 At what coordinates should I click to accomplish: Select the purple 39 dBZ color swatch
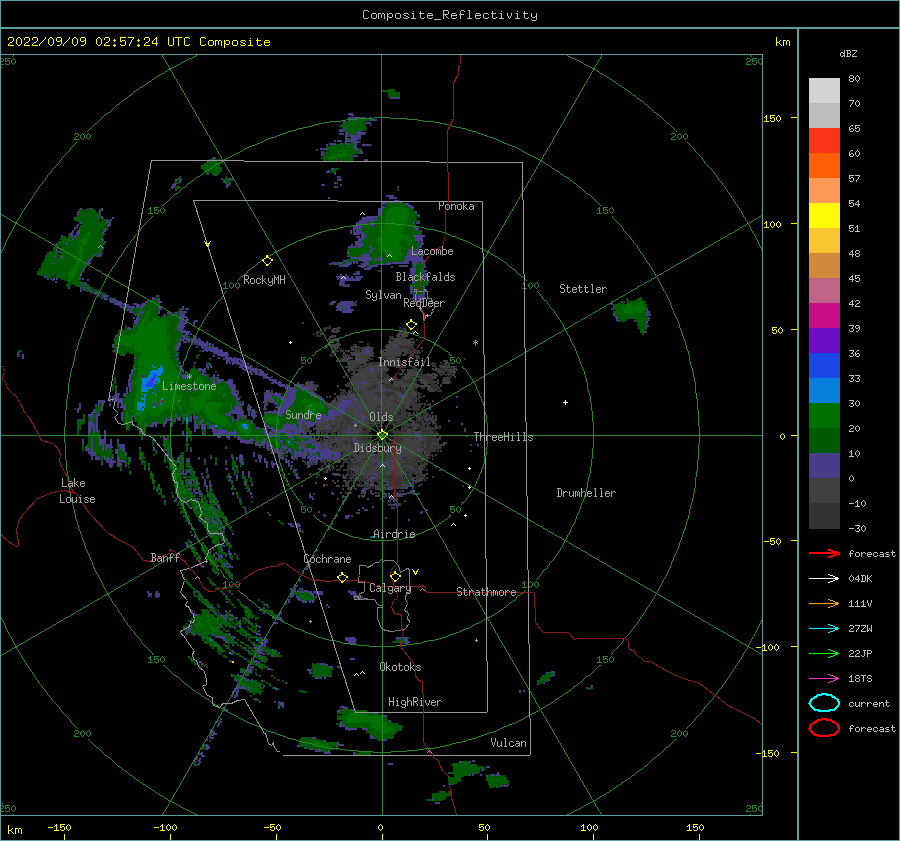[x=824, y=341]
